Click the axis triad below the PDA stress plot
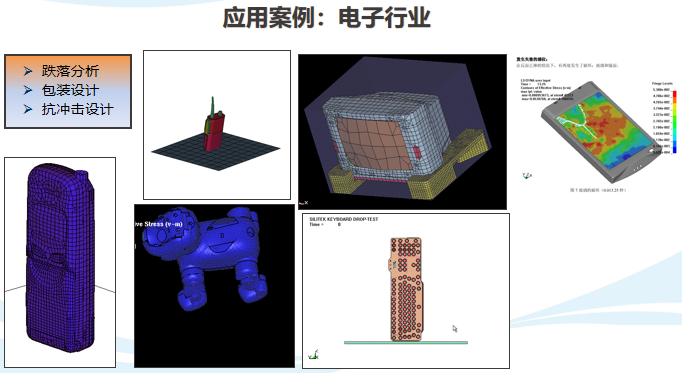Image resolution: width=696 pixels, height=388 pixels. (527, 176)
